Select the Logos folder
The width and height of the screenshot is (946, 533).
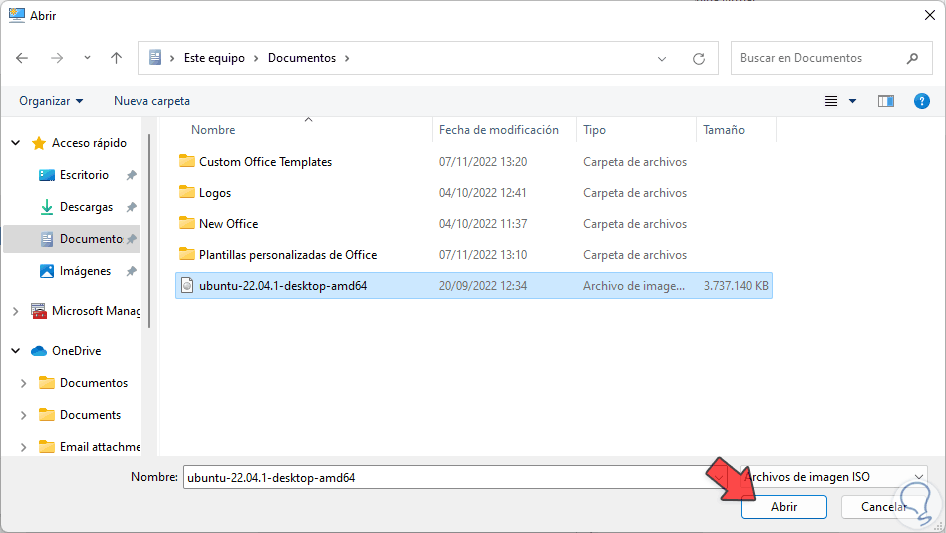pos(215,193)
